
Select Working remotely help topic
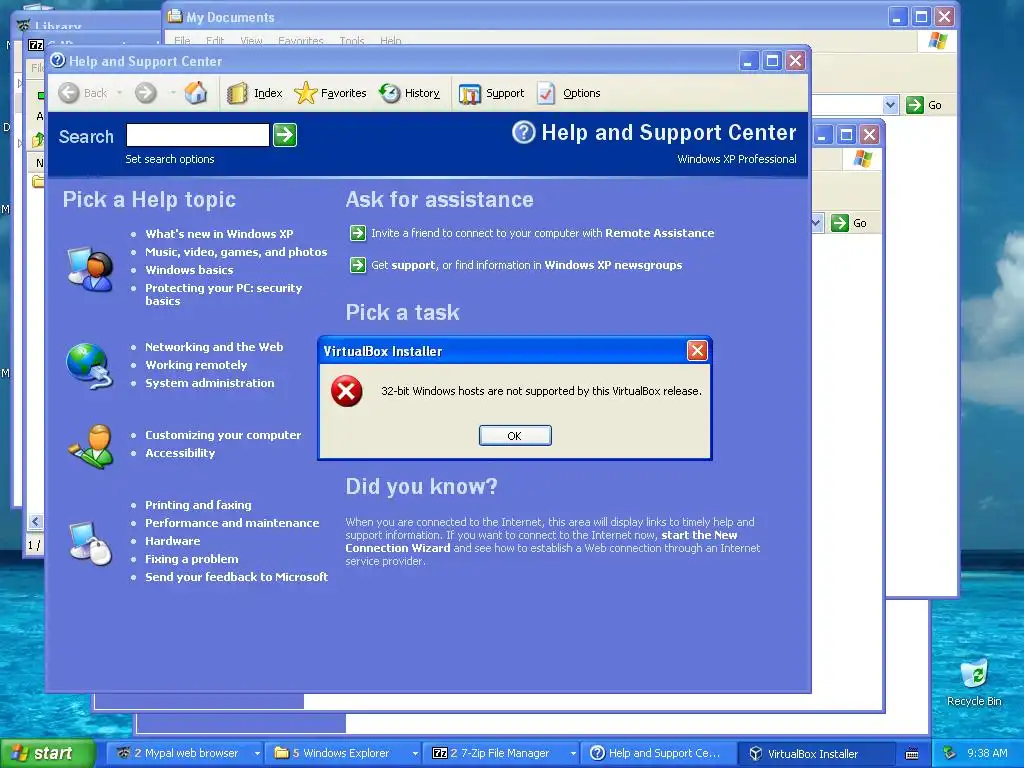pyautogui.click(x=196, y=365)
